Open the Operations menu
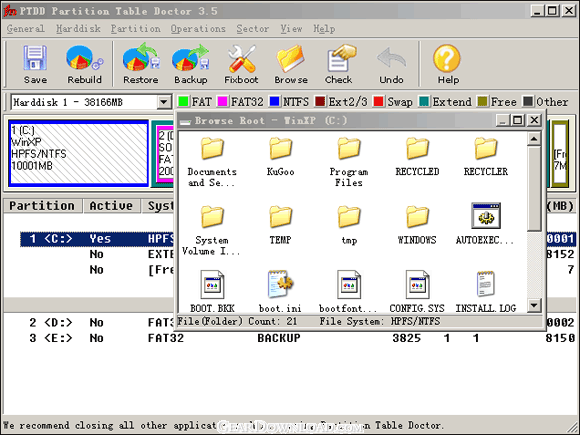The height and width of the screenshot is (435, 580). (198, 29)
